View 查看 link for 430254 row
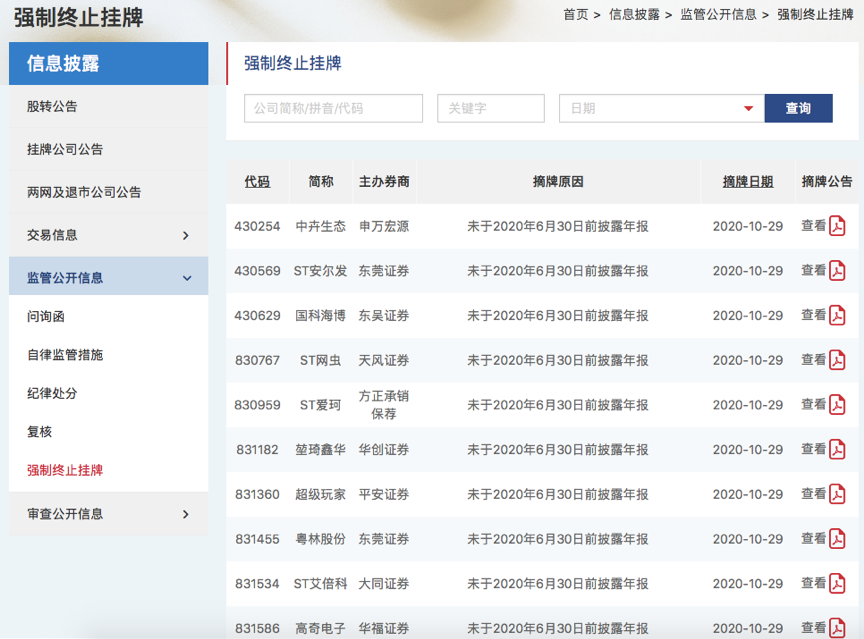864x639 pixels. (x=813, y=226)
